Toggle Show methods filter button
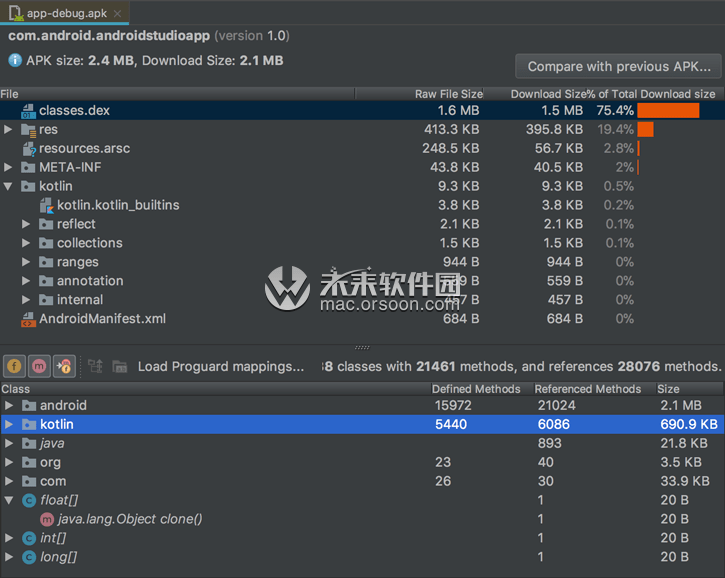Viewport: 725px width, 578px height. 39,367
